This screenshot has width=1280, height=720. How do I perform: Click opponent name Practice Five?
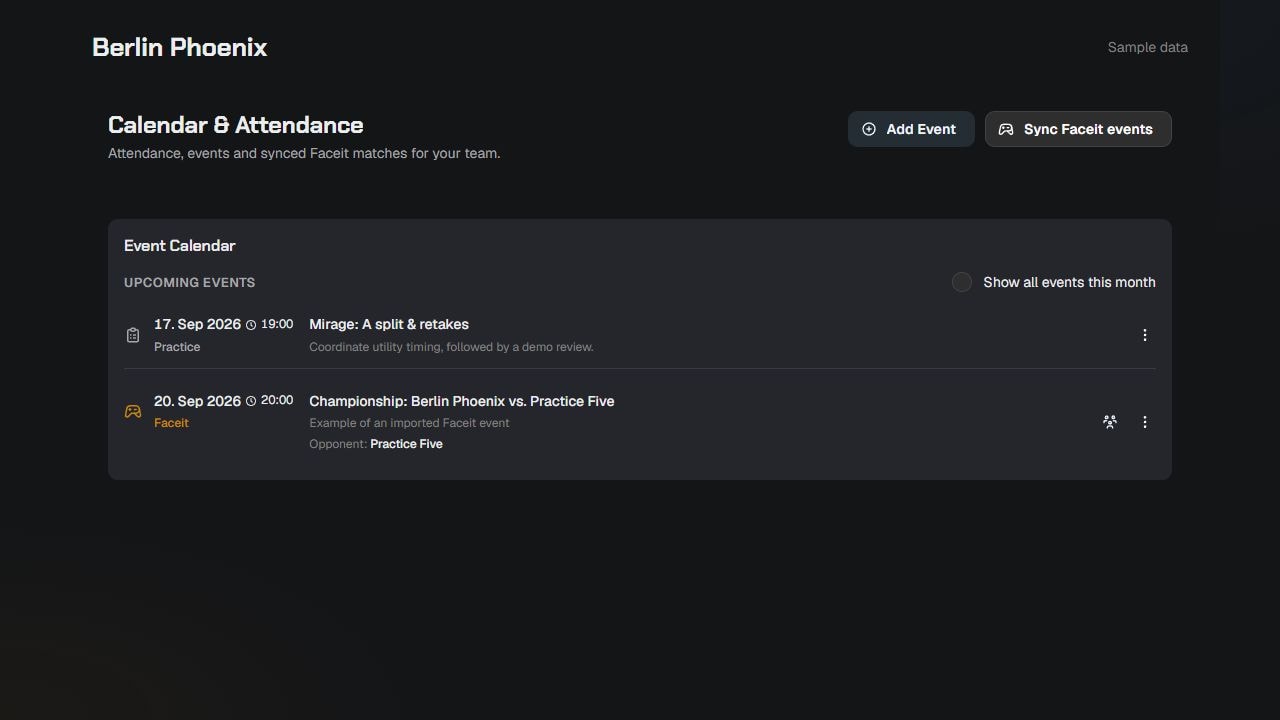tap(406, 444)
